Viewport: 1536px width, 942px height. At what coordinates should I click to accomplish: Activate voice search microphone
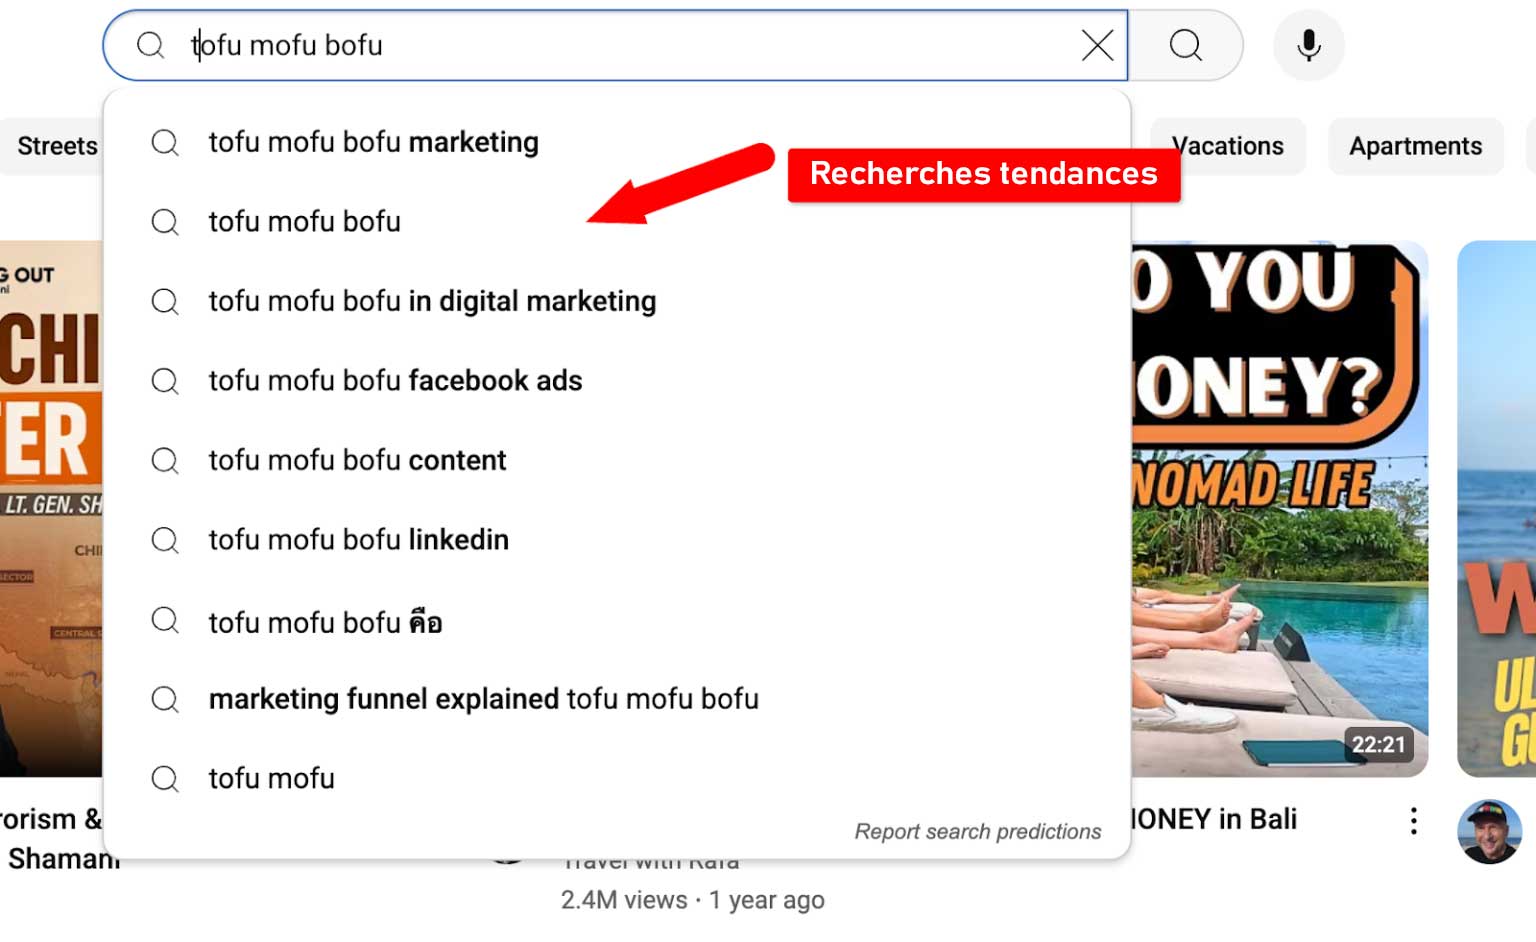(1308, 45)
